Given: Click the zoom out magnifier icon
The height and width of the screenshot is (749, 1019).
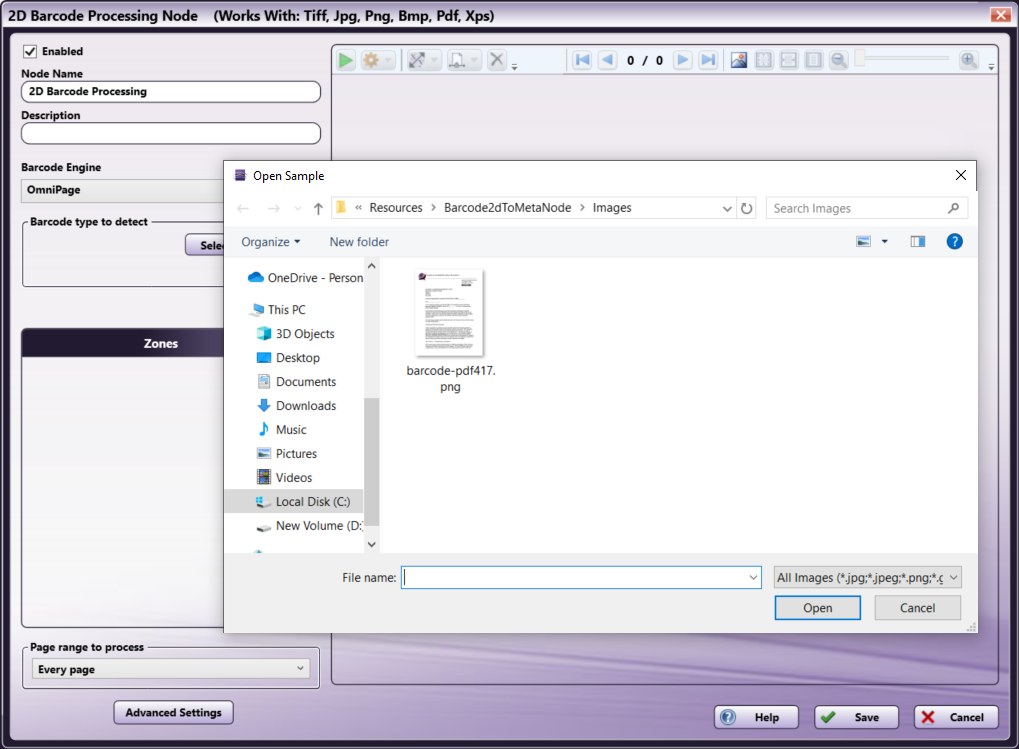Looking at the screenshot, I should (x=839, y=60).
